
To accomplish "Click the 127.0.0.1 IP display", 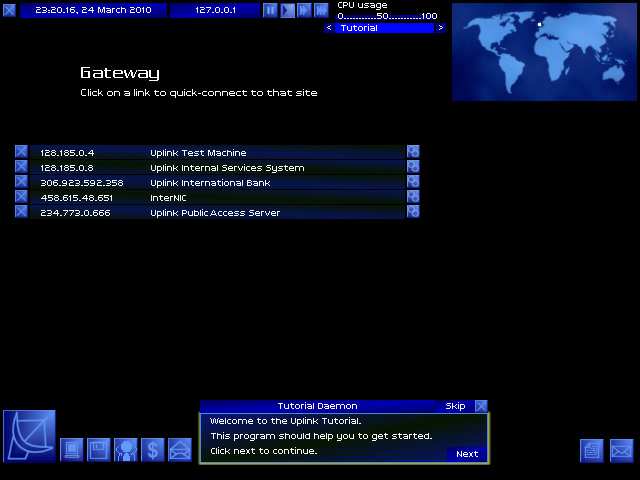I will point(215,10).
